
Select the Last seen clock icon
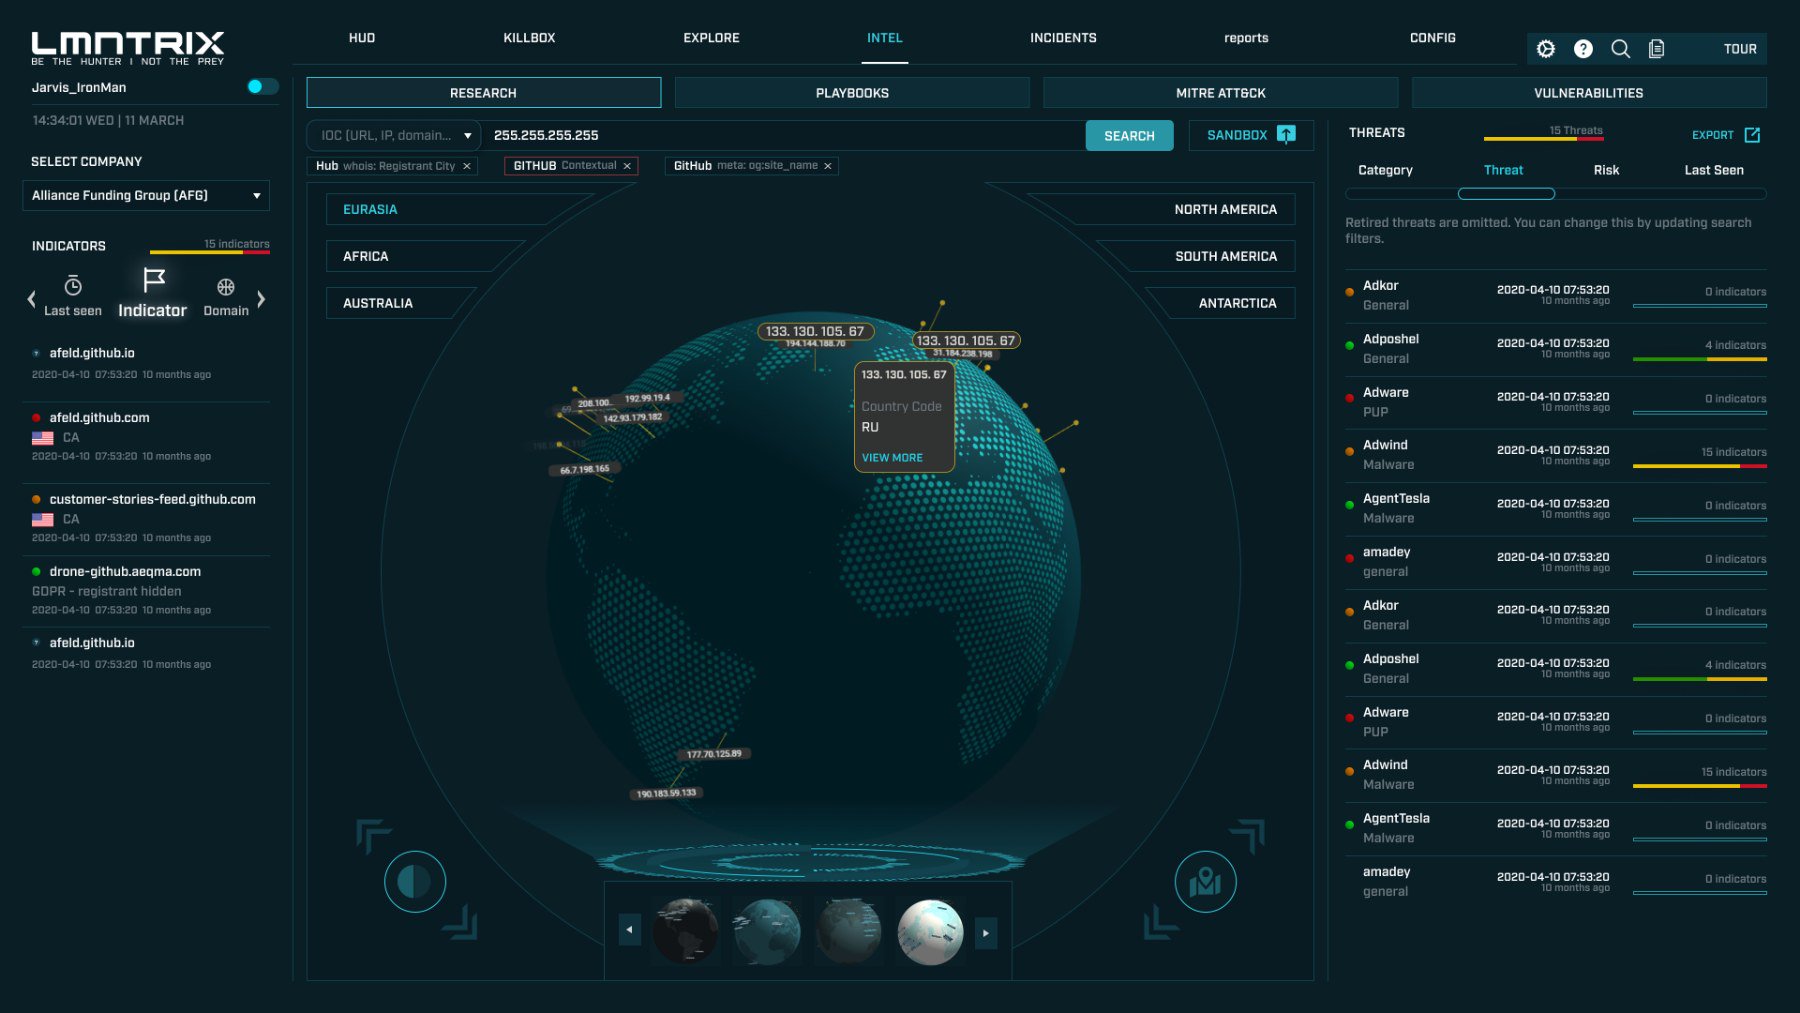73,287
